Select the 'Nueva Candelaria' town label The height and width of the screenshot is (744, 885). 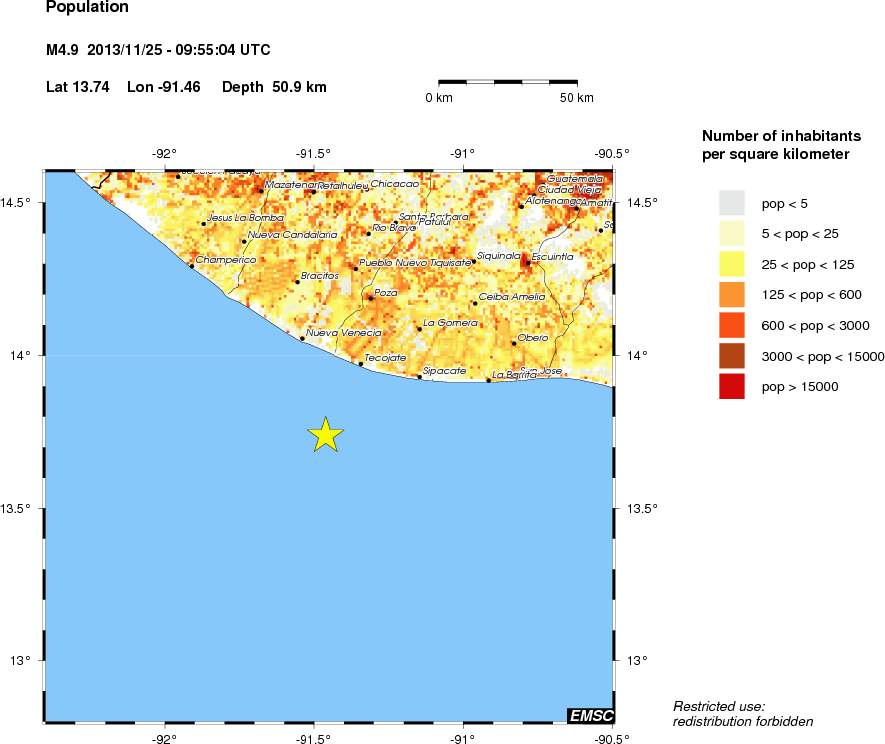(292, 234)
